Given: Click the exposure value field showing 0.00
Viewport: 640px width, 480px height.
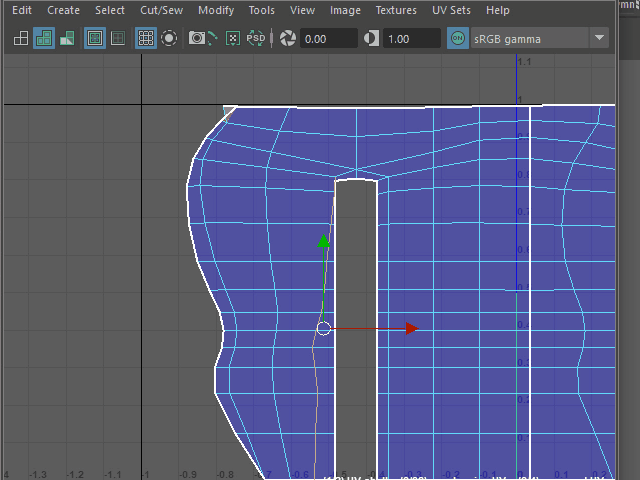Looking at the screenshot, I should pos(328,39).
